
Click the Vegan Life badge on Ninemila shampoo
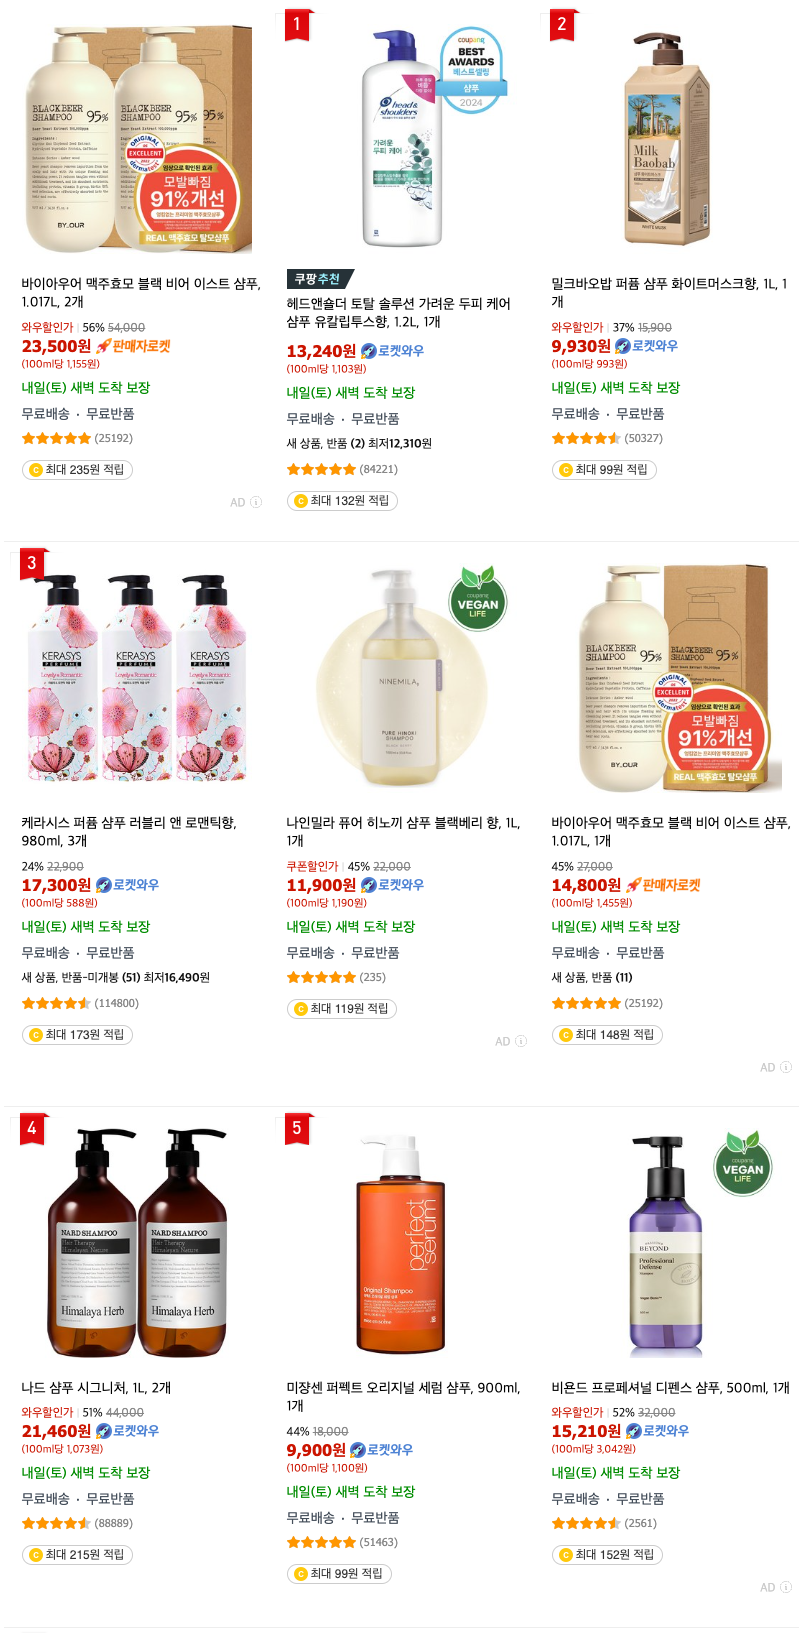click(478, 599)
